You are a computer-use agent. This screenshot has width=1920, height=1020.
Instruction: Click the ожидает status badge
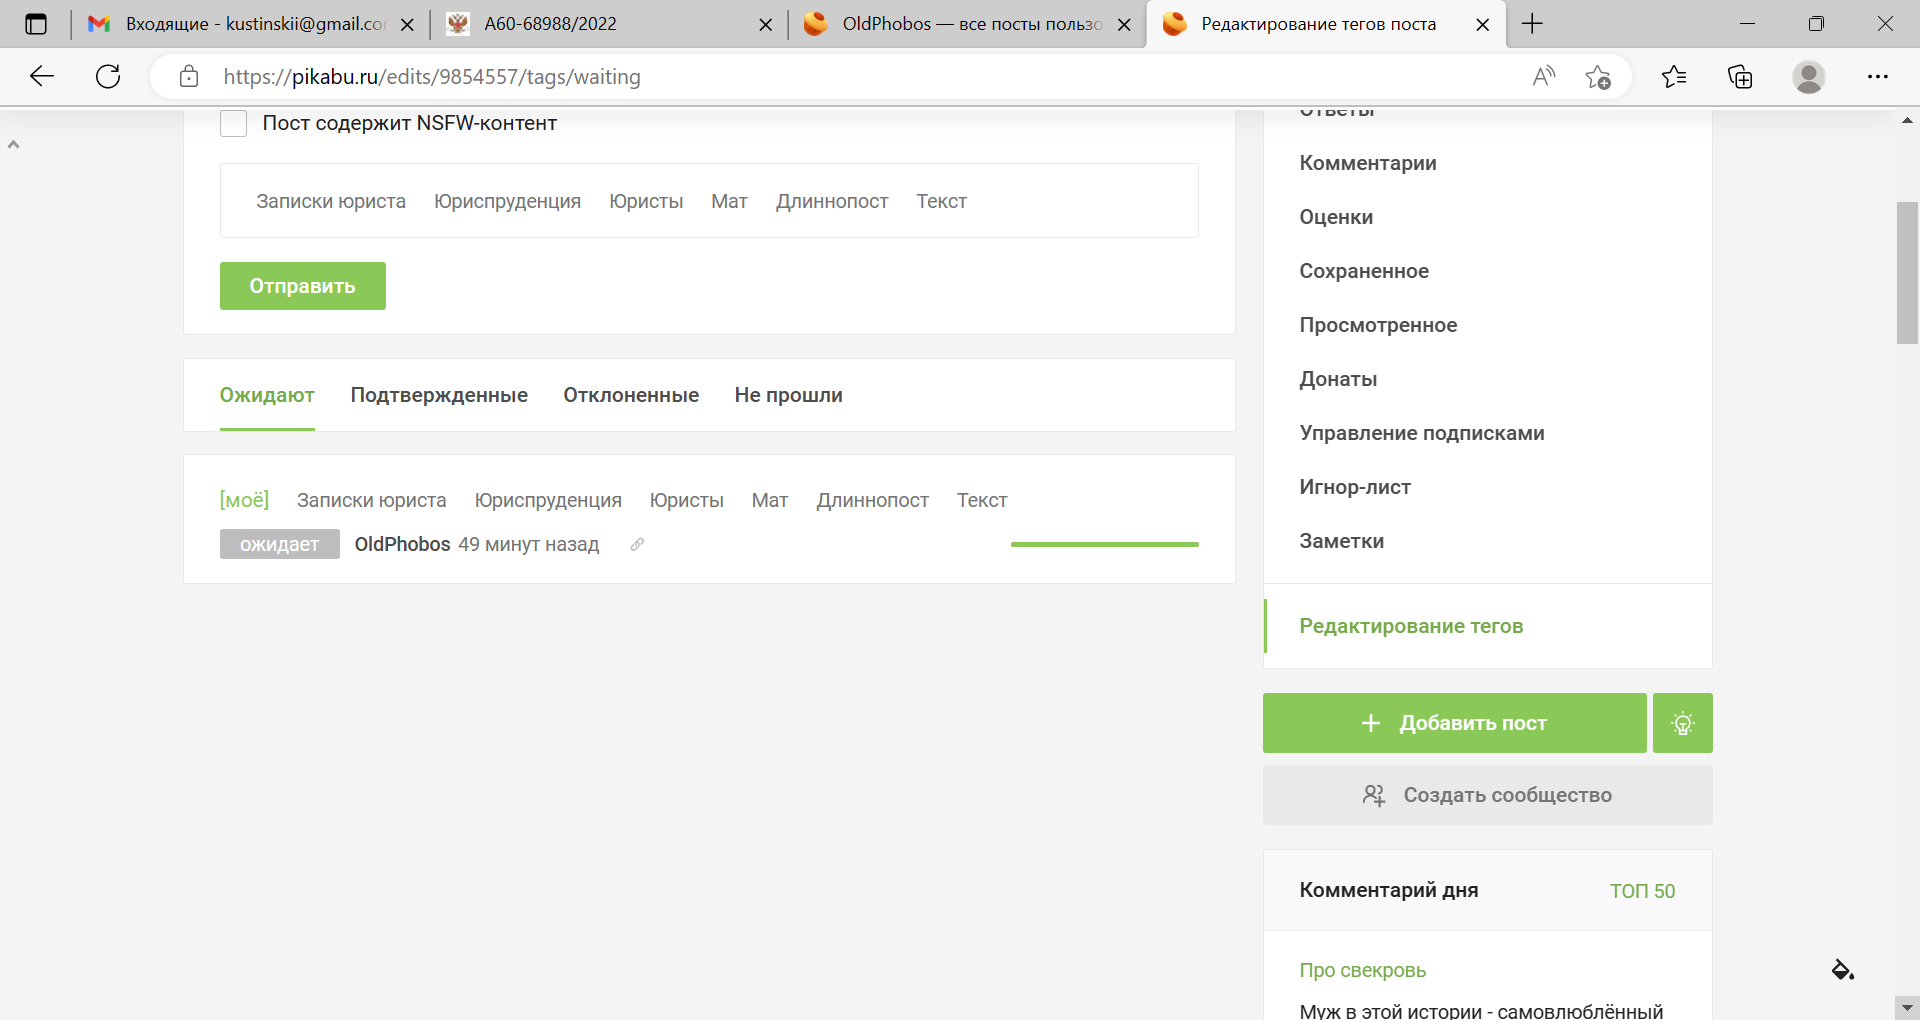point(280,544)
